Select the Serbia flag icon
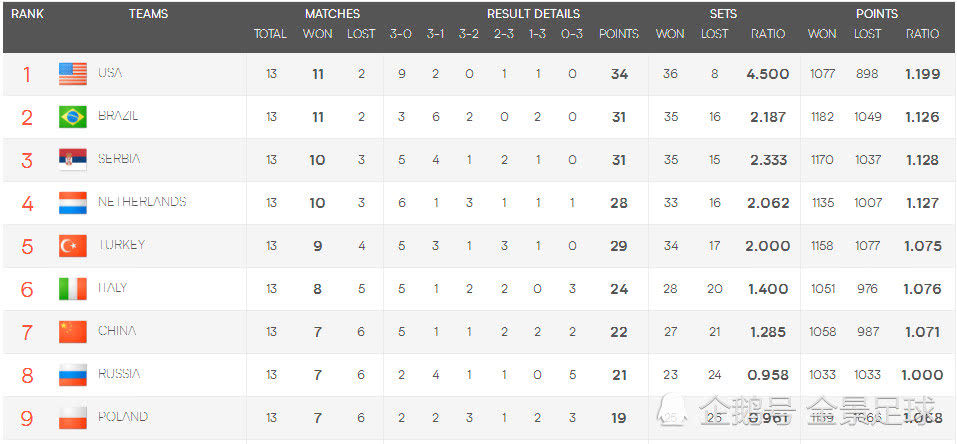957x444 pixels. 73,160
